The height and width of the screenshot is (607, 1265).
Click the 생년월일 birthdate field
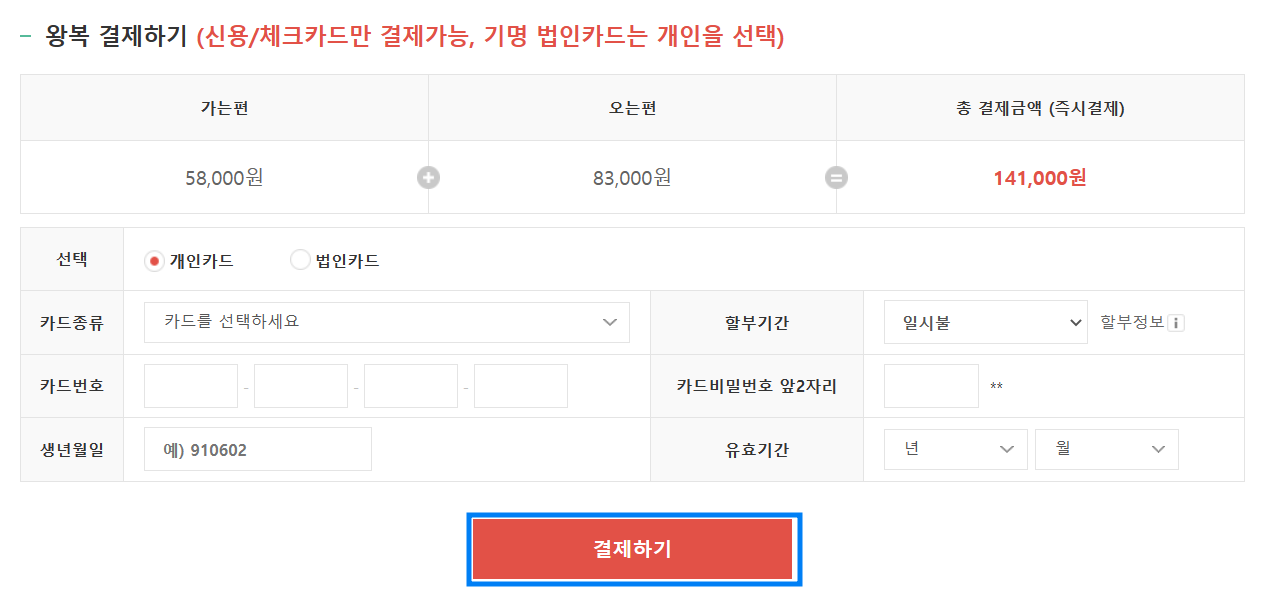257,449
